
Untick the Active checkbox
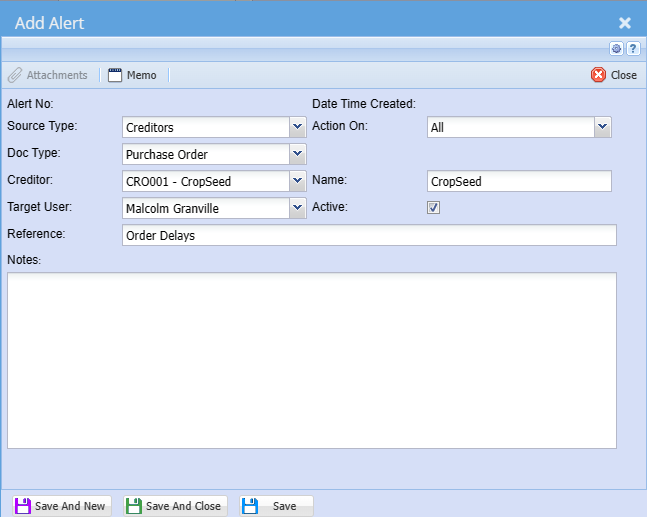434,208
